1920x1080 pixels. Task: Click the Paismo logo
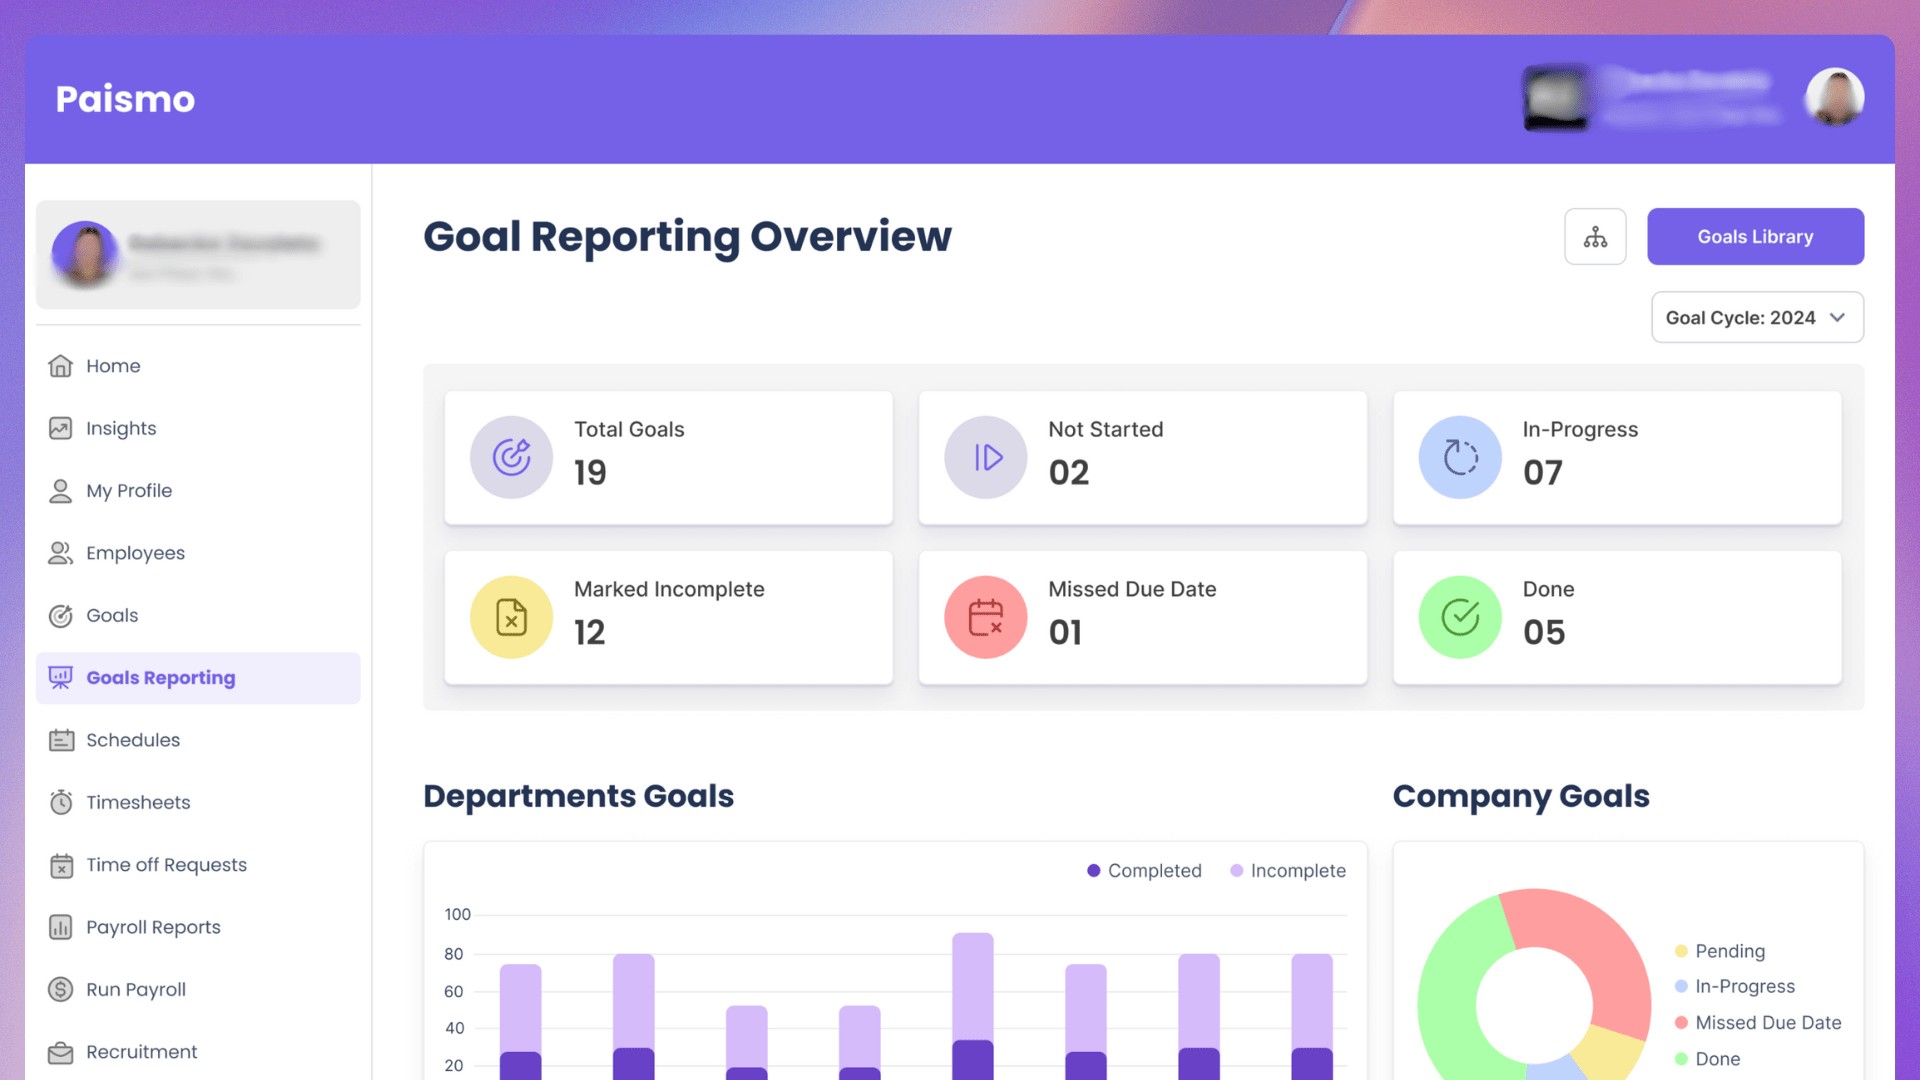pos(125,99)
